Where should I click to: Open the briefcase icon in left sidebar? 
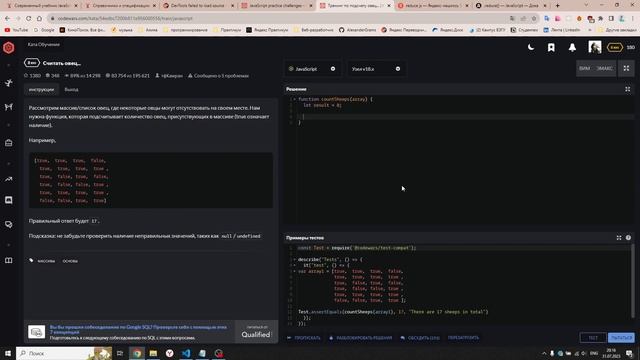pos(9,143)
